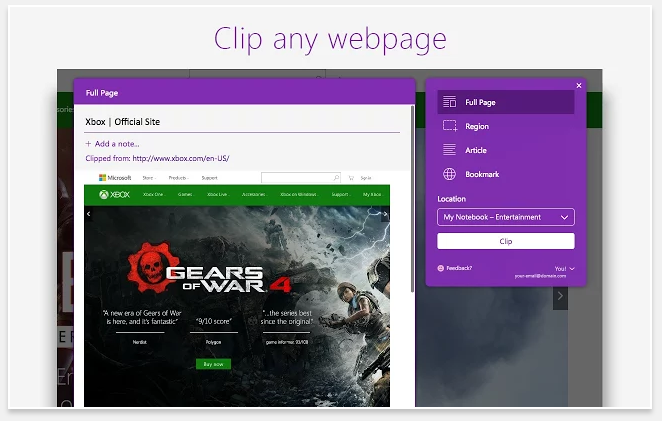The width and height of the screenshot is (662, 421).
Task: Click the Xbox logo in green bar
Action: point(114,195)
